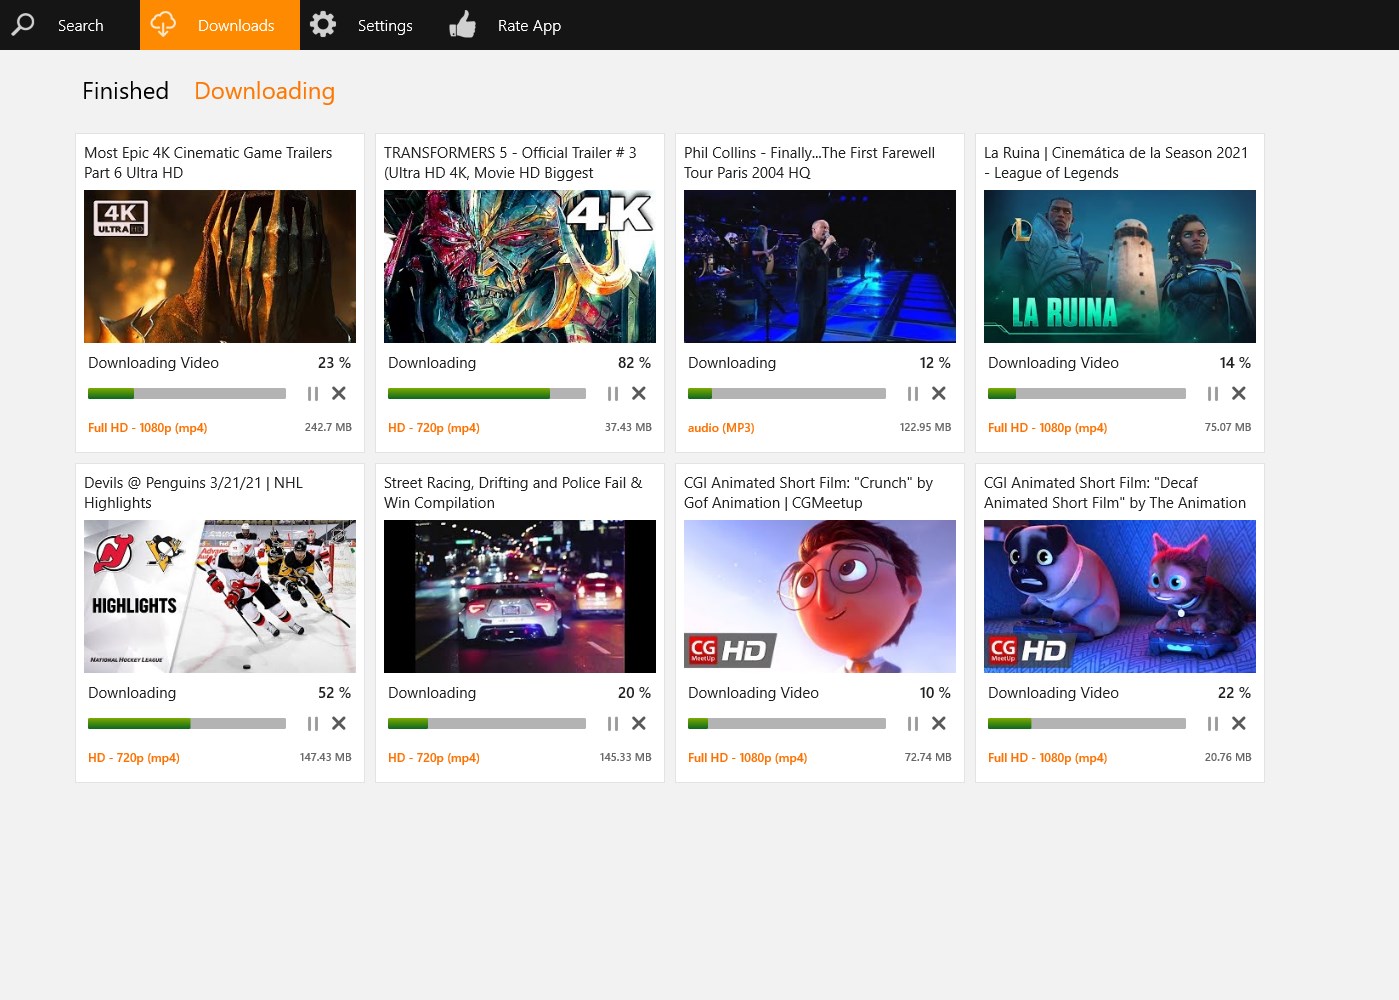Cancel the Phil Collins download
Image resolution: width=1399 pixels, height=1000 pixels.
(938, 393)
